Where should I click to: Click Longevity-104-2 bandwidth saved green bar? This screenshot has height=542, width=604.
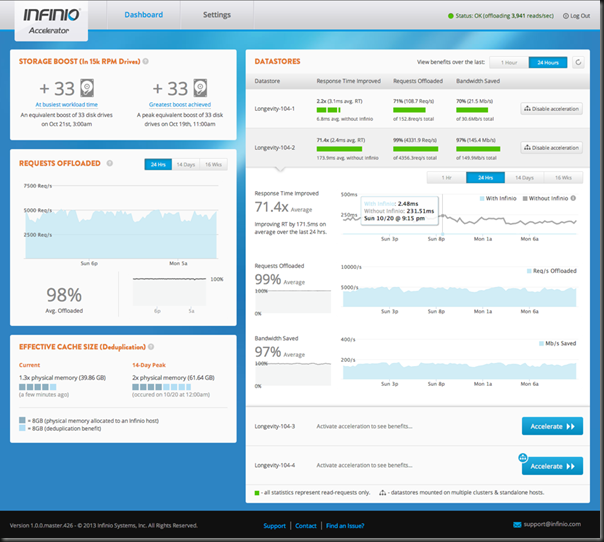click(478, 149)
